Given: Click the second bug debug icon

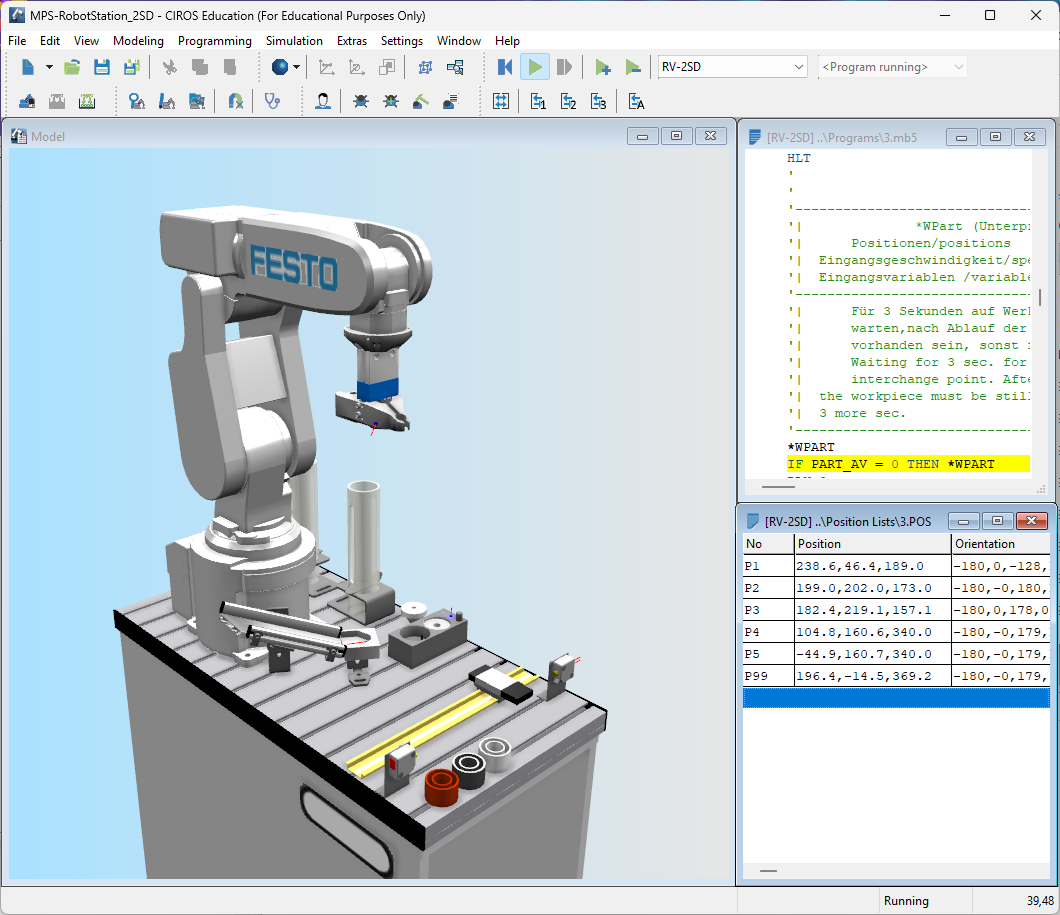Looking at the screenshot, I should [x=391, y=101].
